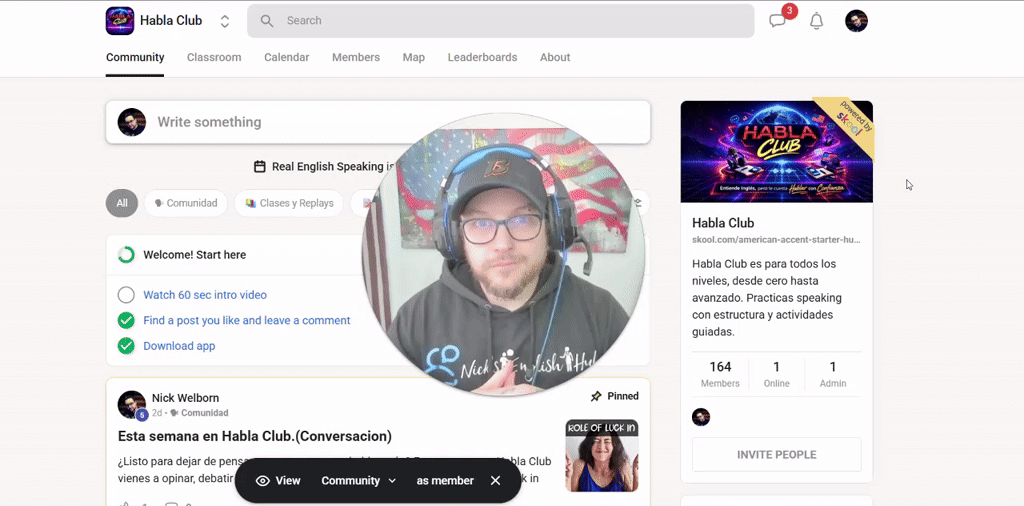Open the notifications bell

(x=816, y=21)
